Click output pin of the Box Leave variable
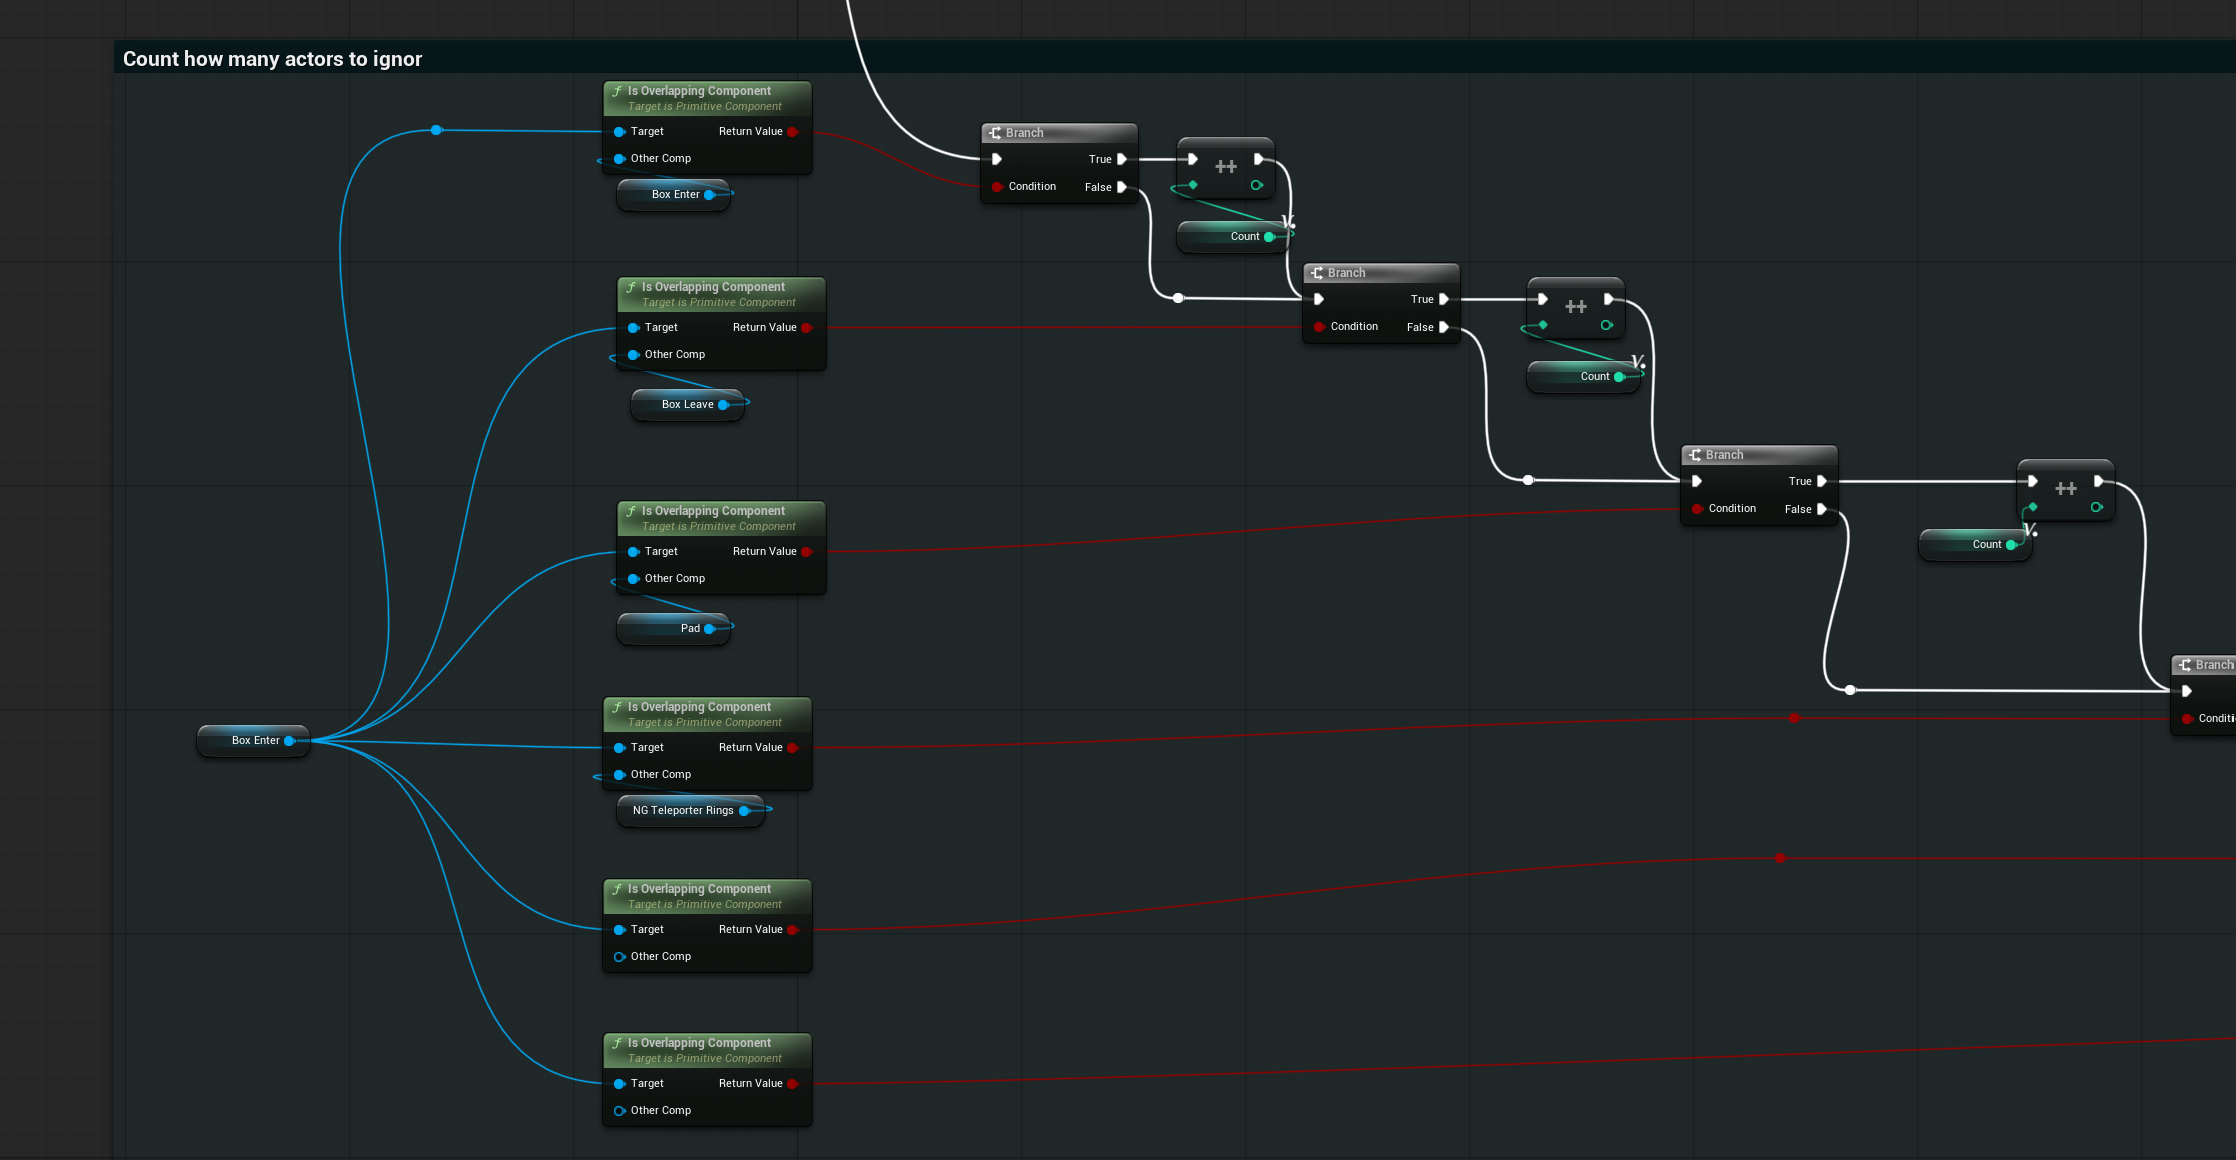The image size is (2236, 1160). pyautogui.click(x=724, y=405)
